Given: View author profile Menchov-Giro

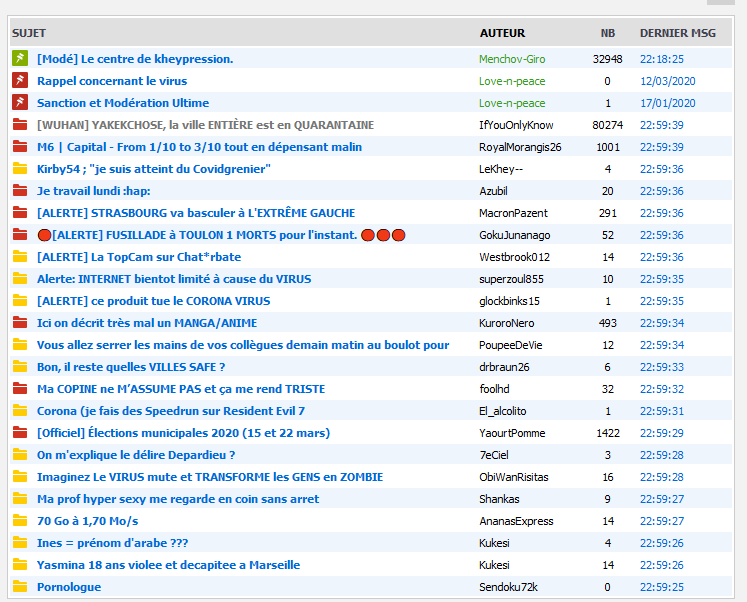Looking at the screenshot, I should pos(512,59).
